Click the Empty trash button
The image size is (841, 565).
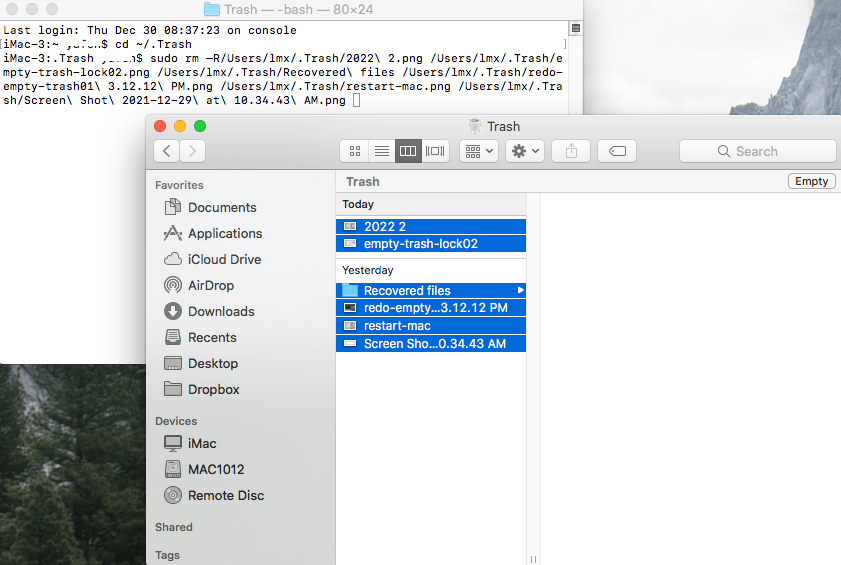click(x=811, y=181)
